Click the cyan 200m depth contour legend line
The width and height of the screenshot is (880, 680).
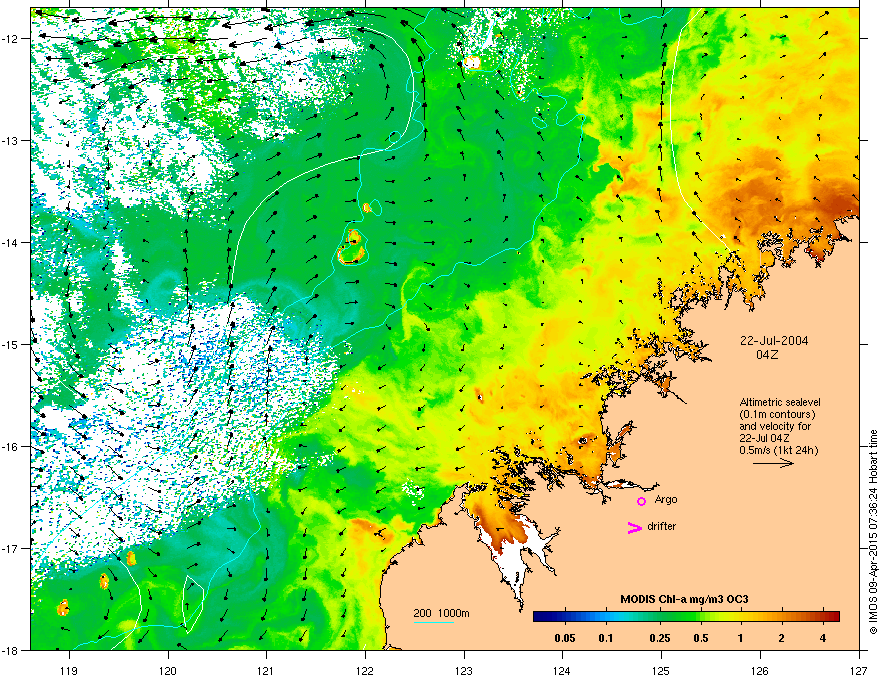(433, 622)
